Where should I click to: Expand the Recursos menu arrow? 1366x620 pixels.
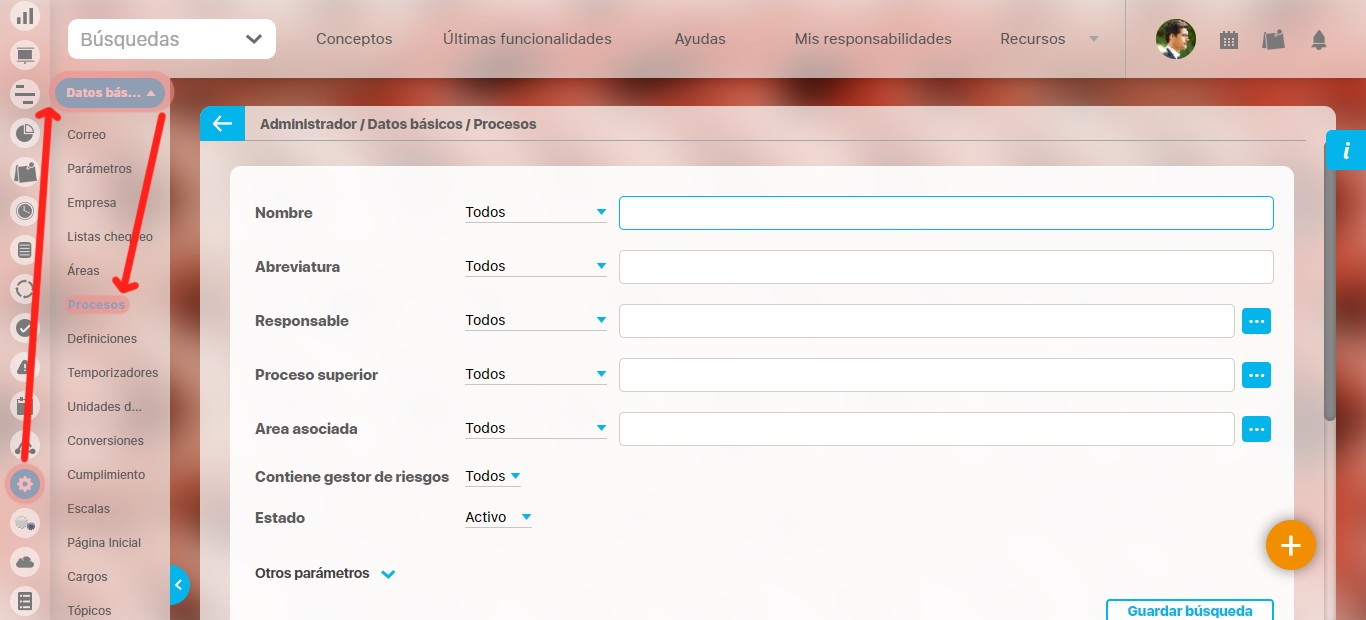coord(1093,39)
